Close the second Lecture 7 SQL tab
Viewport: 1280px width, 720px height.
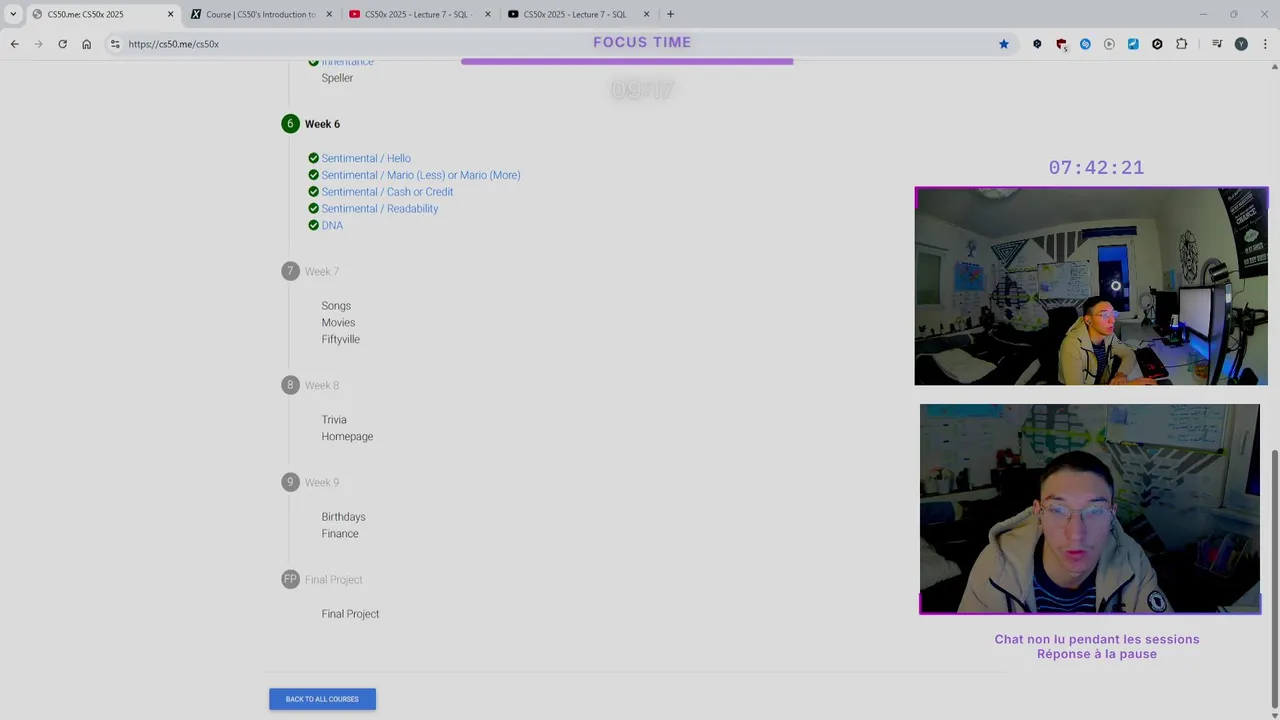[647, 14]
